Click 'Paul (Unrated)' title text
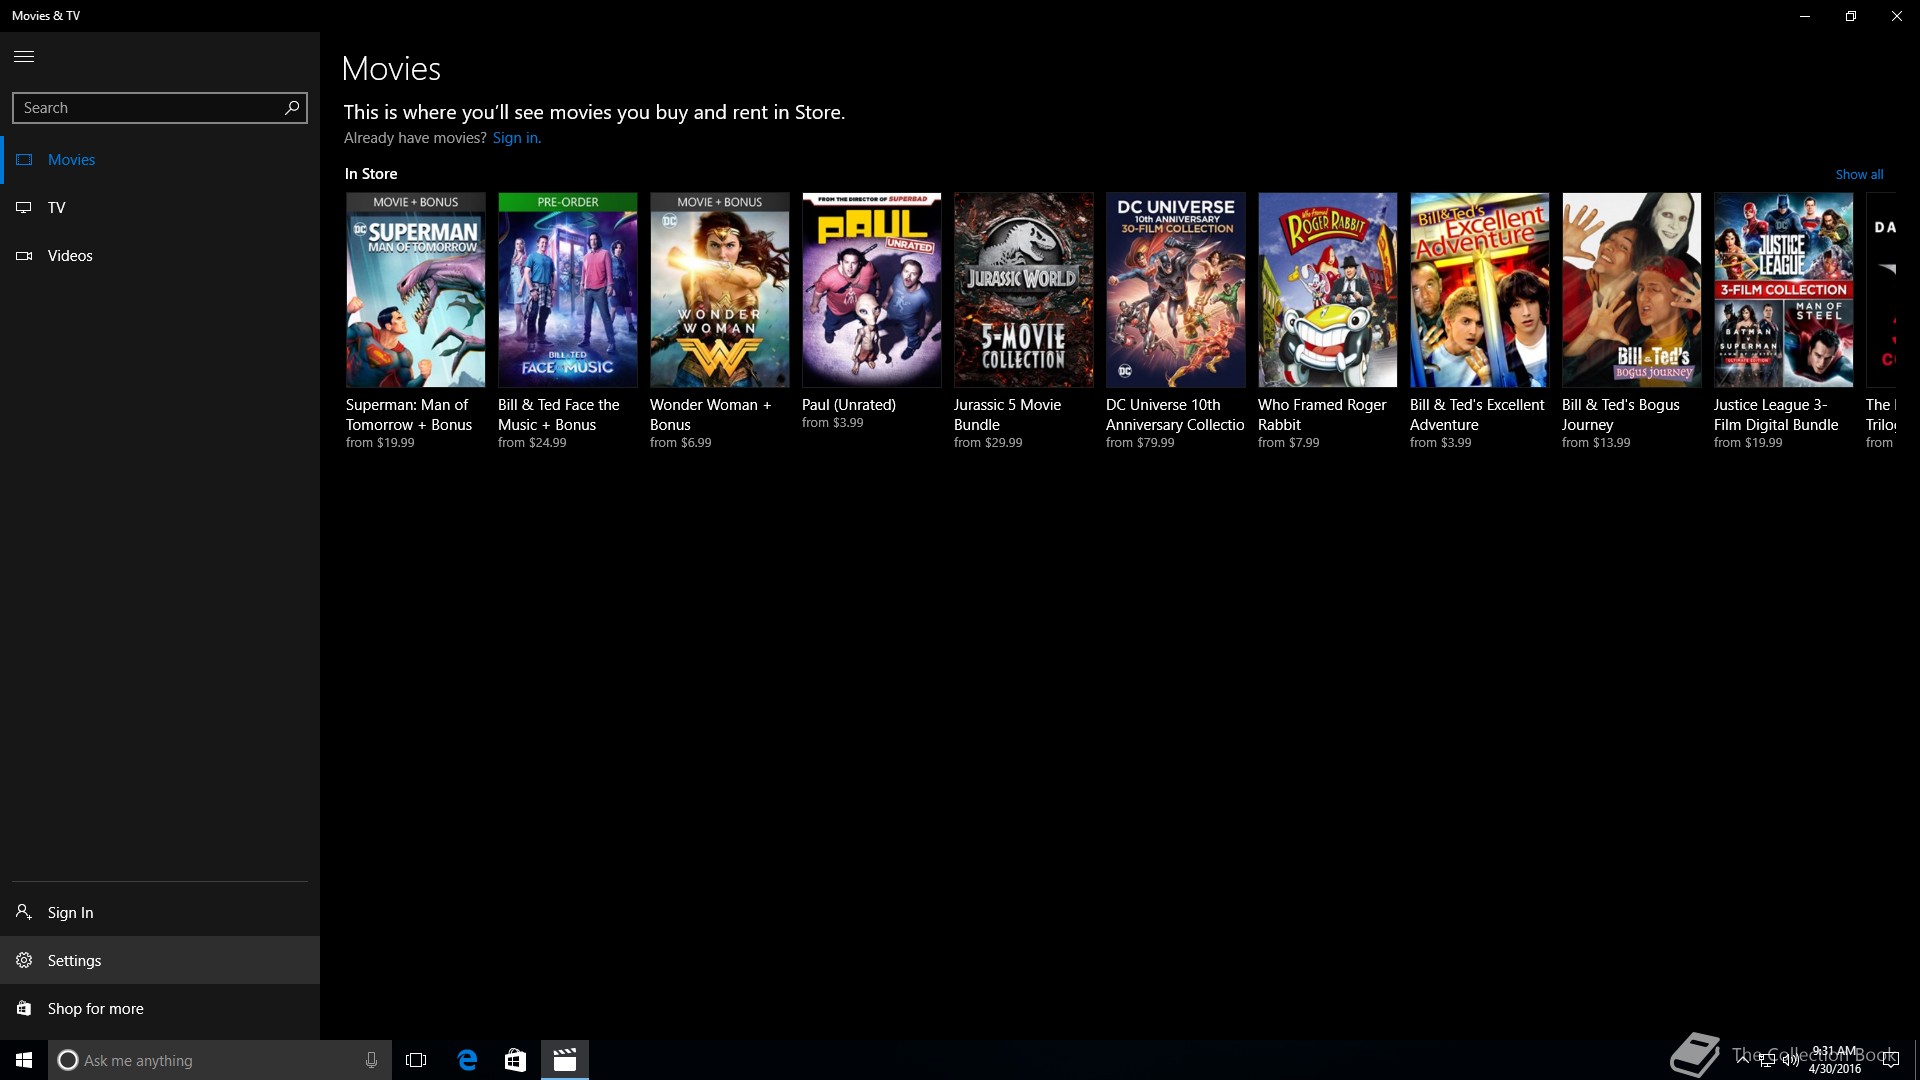Screen dimensions: 1920x1080 [849, 405]
